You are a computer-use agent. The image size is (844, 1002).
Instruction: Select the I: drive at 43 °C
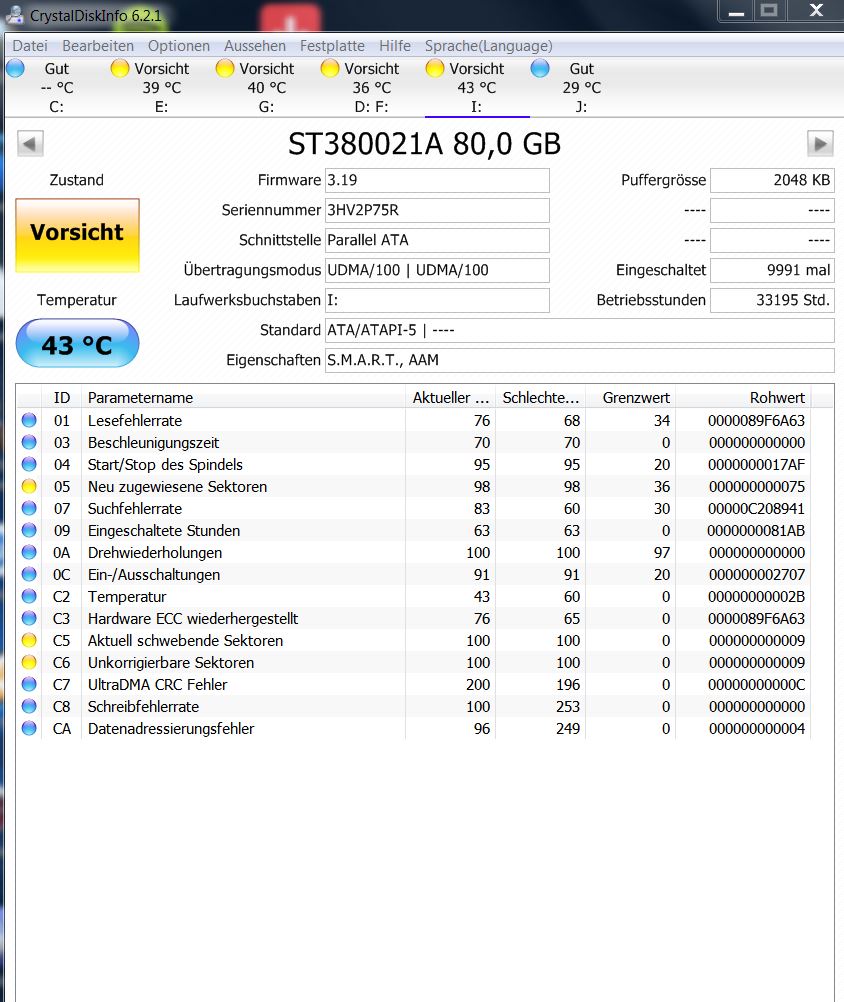tap(477, 88)
